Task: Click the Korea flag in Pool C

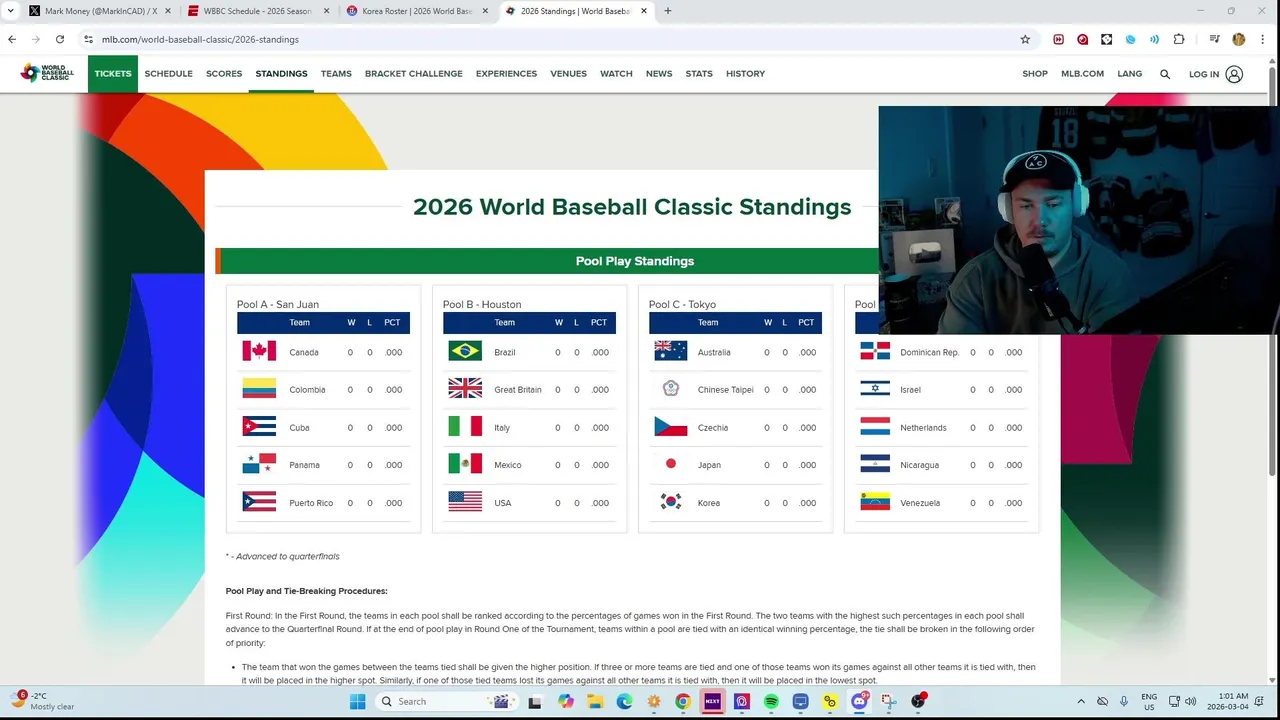Action: (671, 502)
